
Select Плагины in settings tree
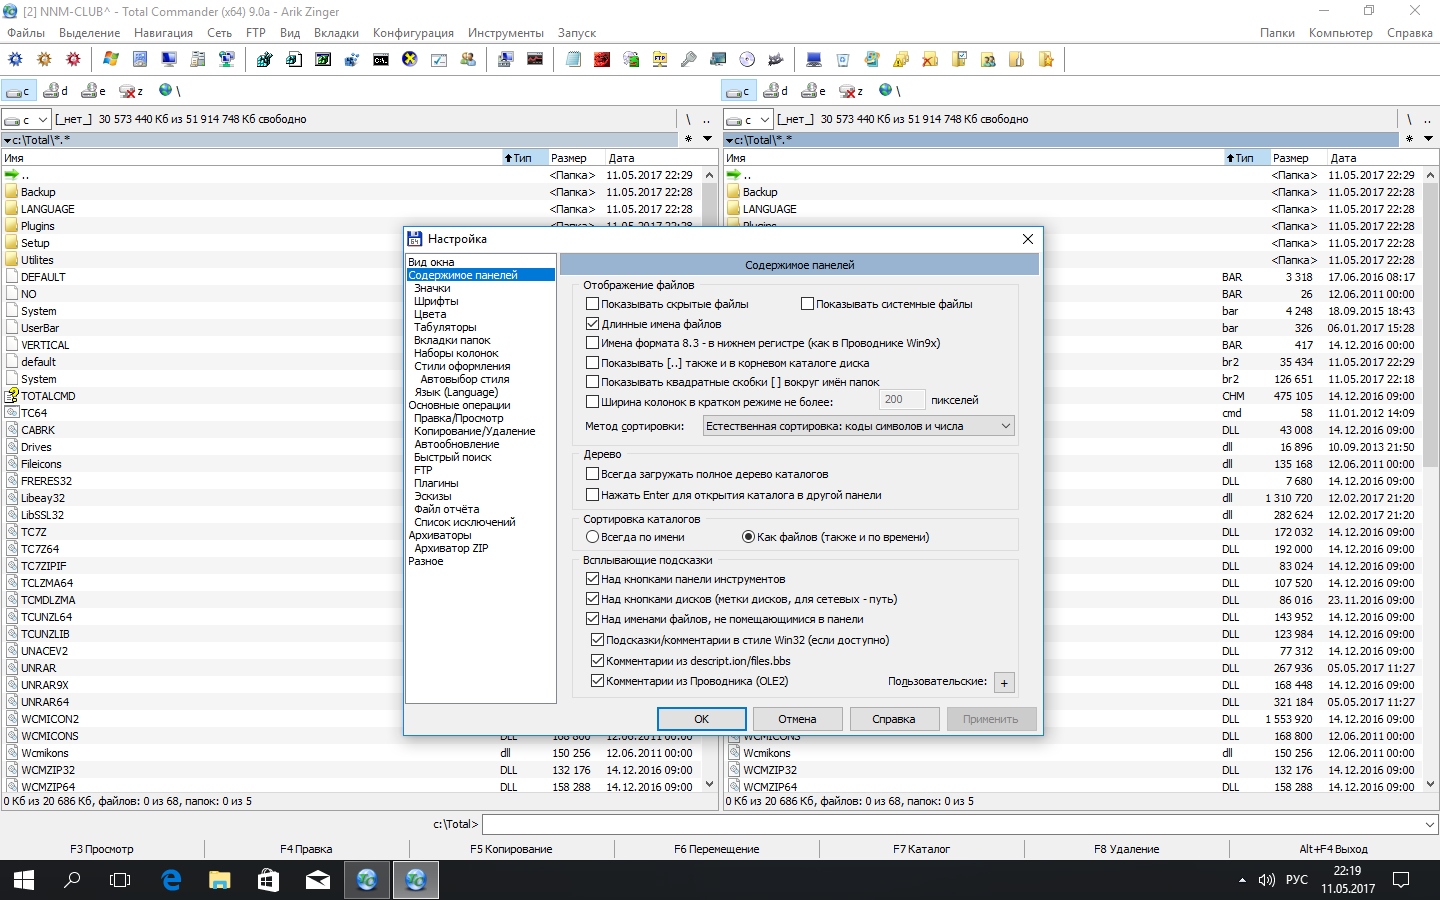pos(436,483)
